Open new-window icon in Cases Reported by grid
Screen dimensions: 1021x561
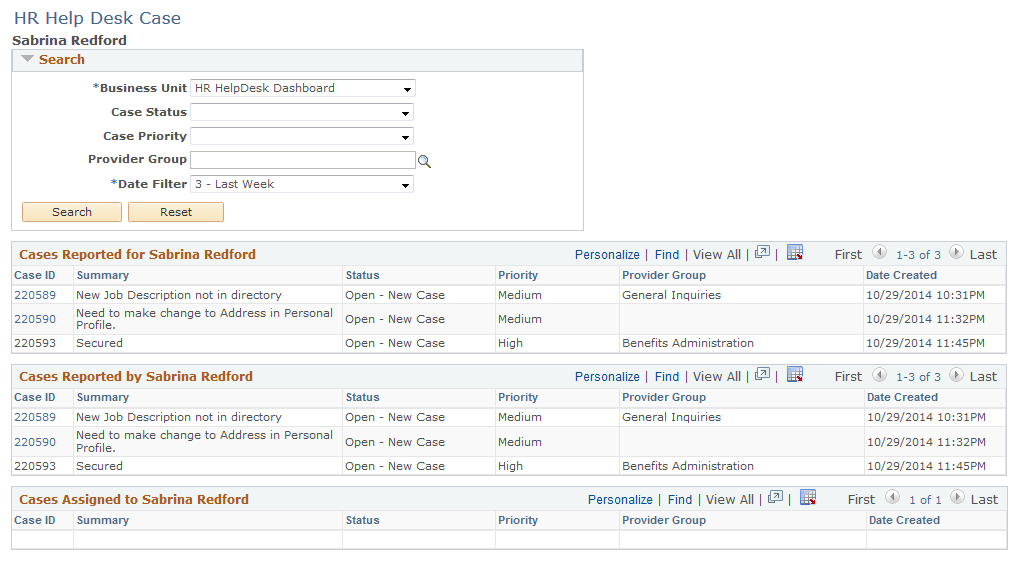click(x=762, y=374)
